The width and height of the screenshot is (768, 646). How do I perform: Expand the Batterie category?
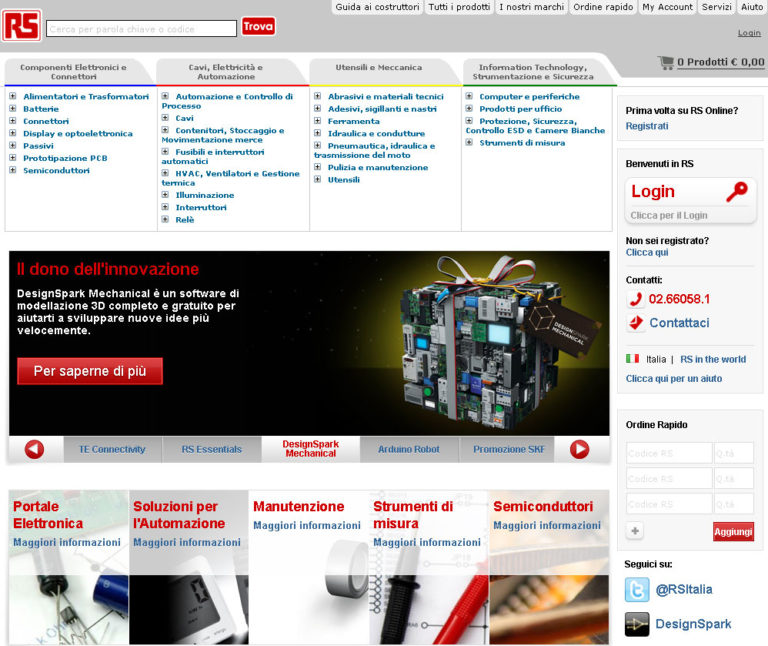click(x=13, y=108)
